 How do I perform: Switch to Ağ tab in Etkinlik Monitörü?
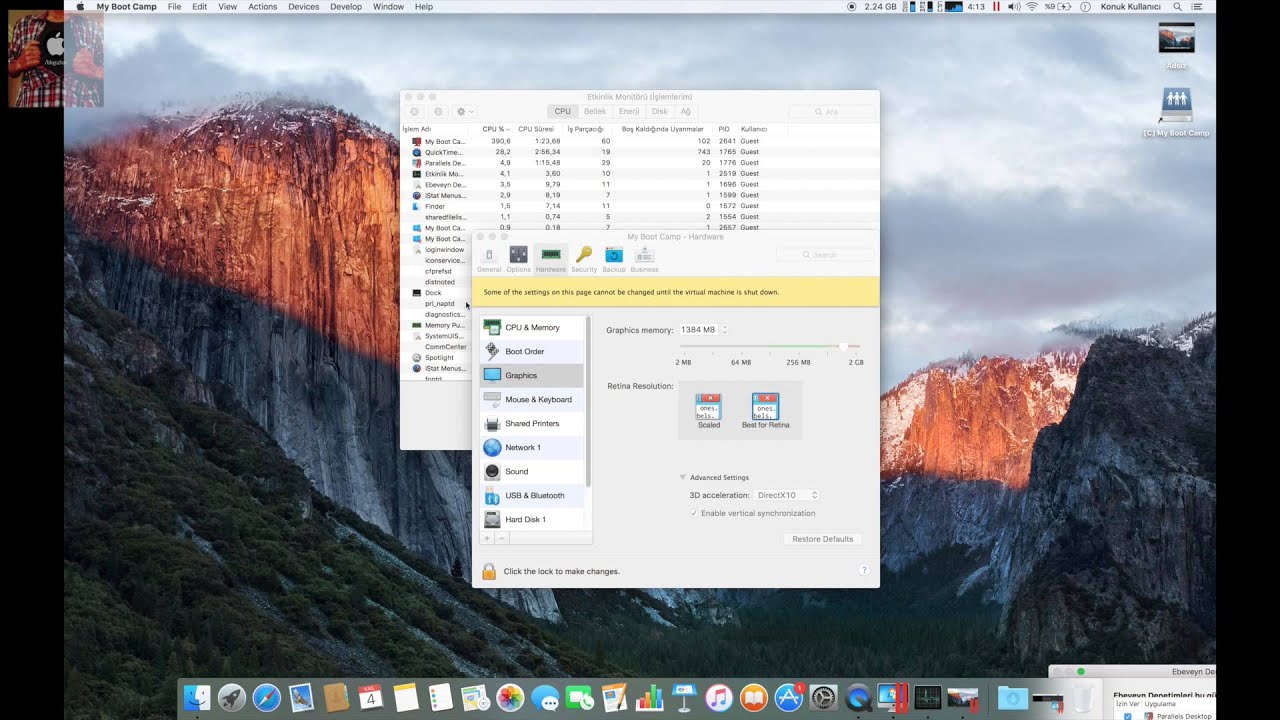coord(685,111)
